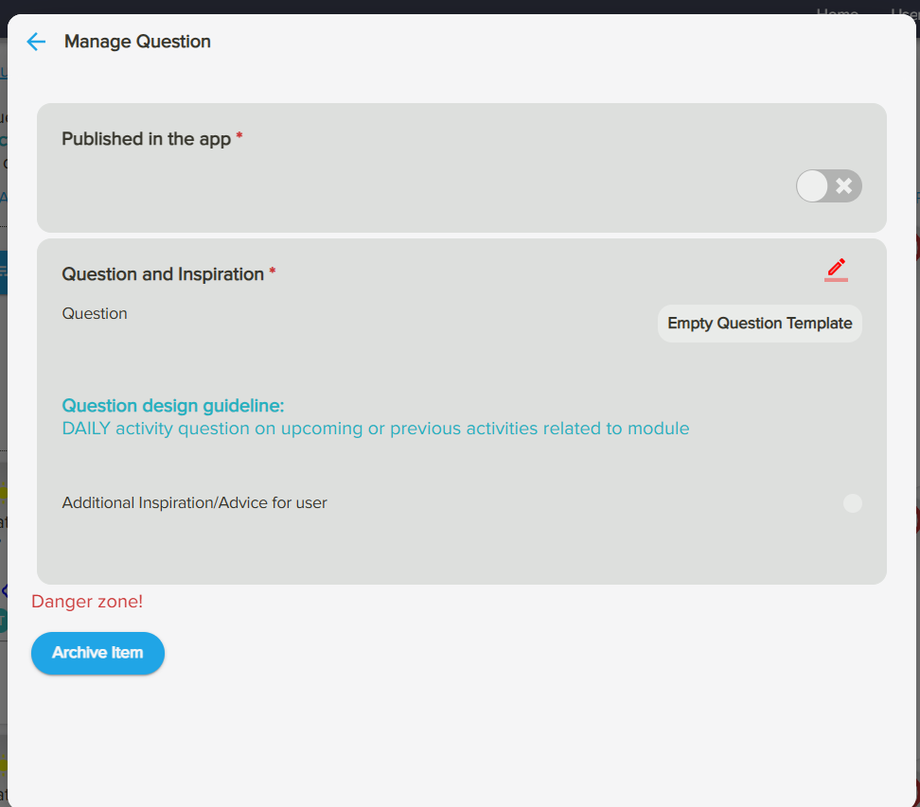Image resolution: width=920 pixels, height=807 pixels.
Task: Click the red asterisk after Question and Inspiration
Action: pos(273,273)
